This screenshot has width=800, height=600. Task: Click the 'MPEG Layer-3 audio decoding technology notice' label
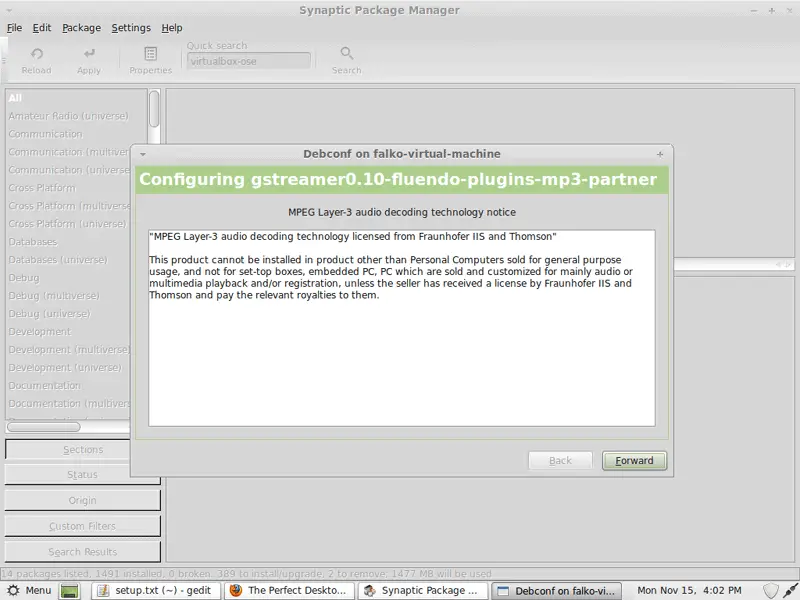point(402,212)
